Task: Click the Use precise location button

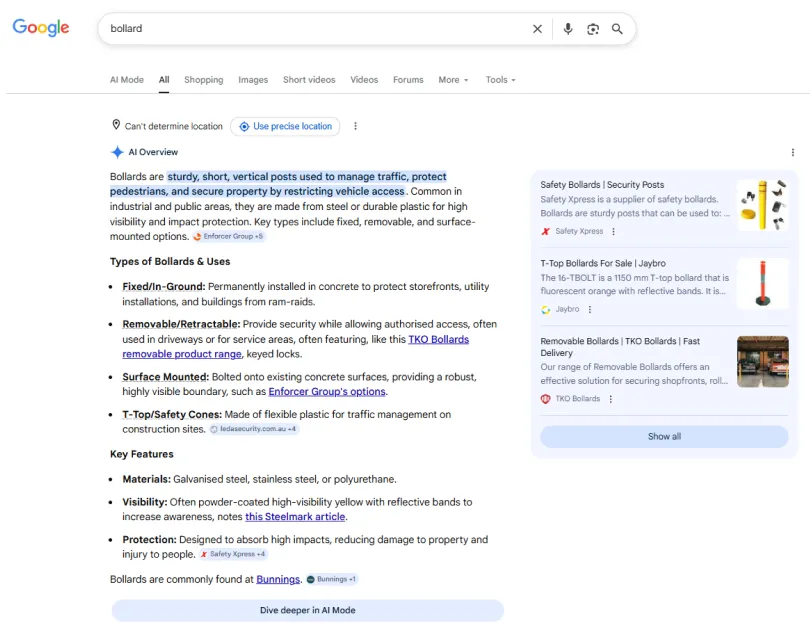Action: click(285, 126)
